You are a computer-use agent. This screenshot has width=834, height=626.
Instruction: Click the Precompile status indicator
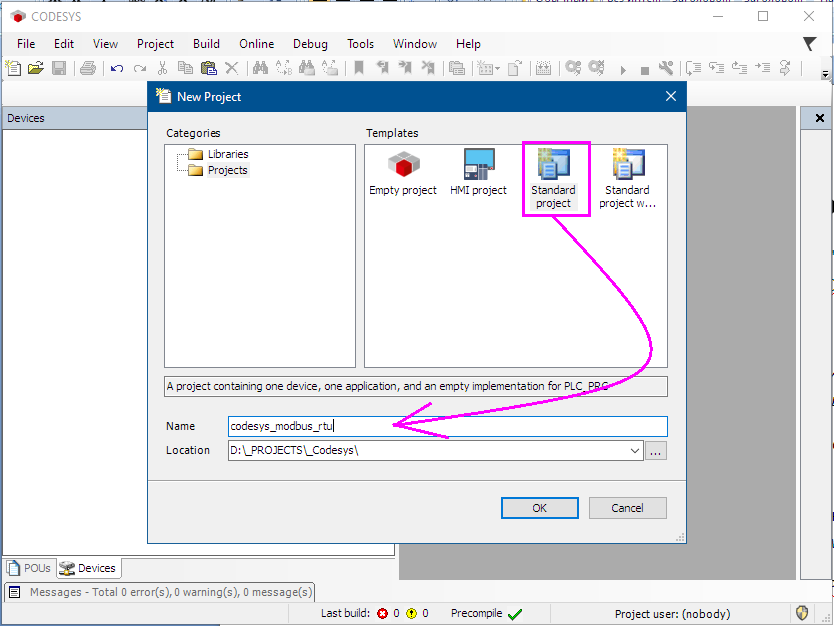(x=486, y=613)
